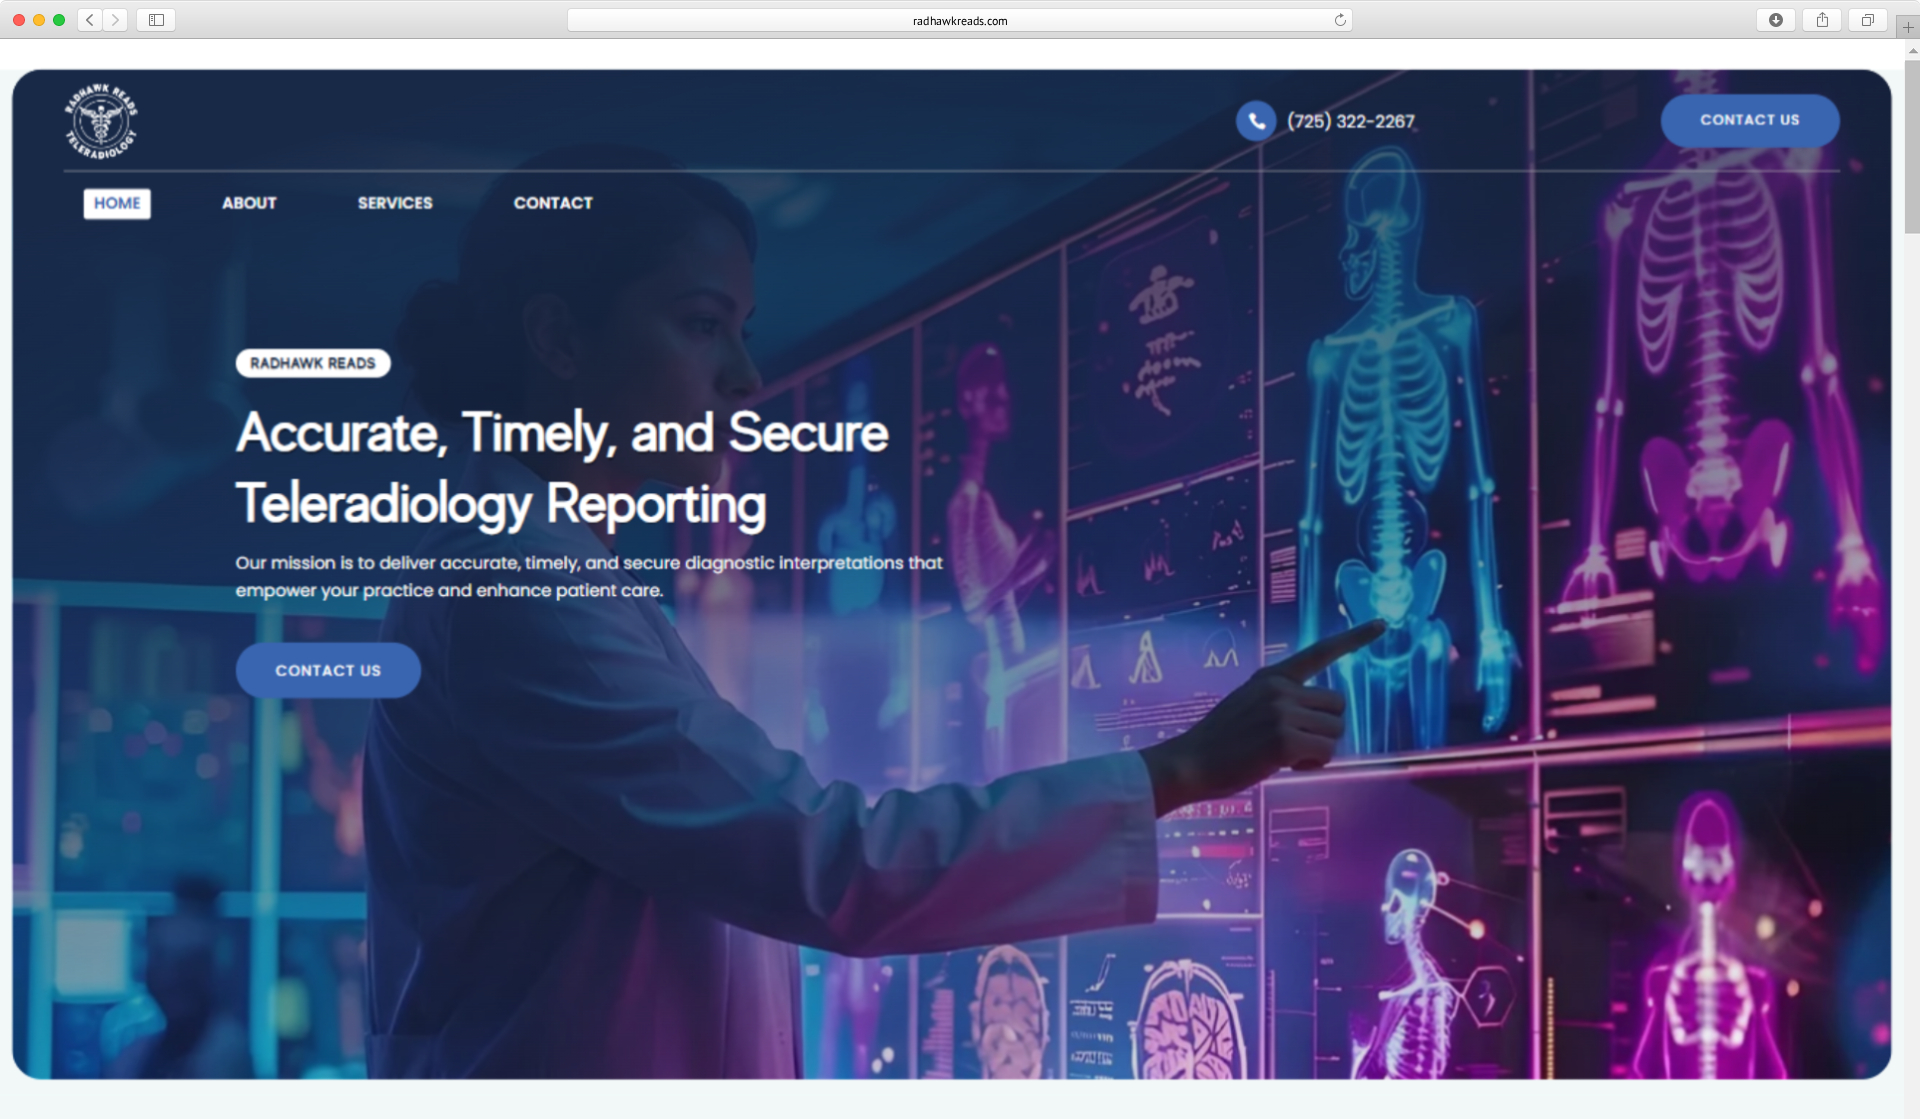Click the blue phone icon
The image size is (1920, 1119).
[x=1255, y=121]
